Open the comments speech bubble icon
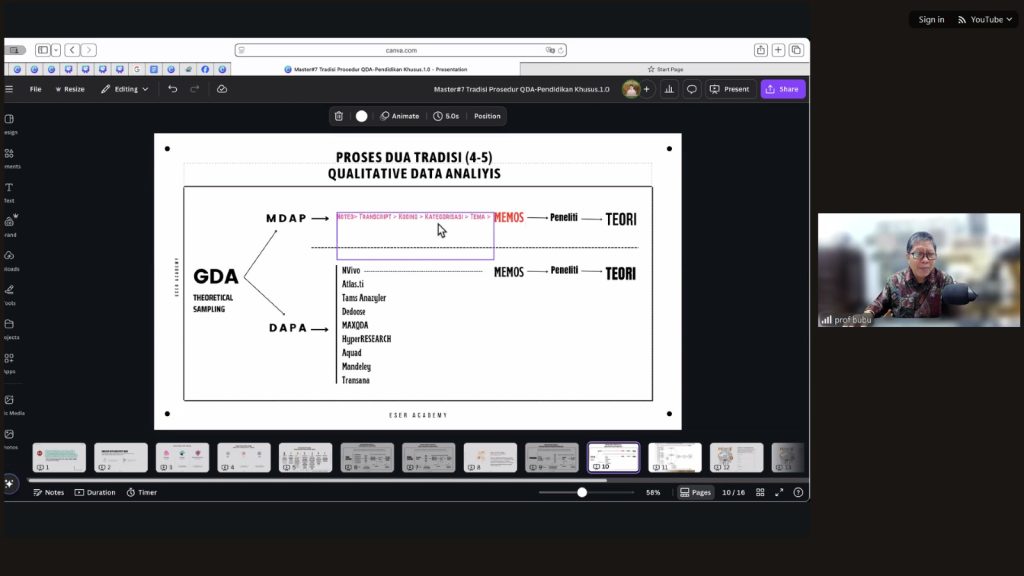This screenshot has height=576, width=1024. 691,89
